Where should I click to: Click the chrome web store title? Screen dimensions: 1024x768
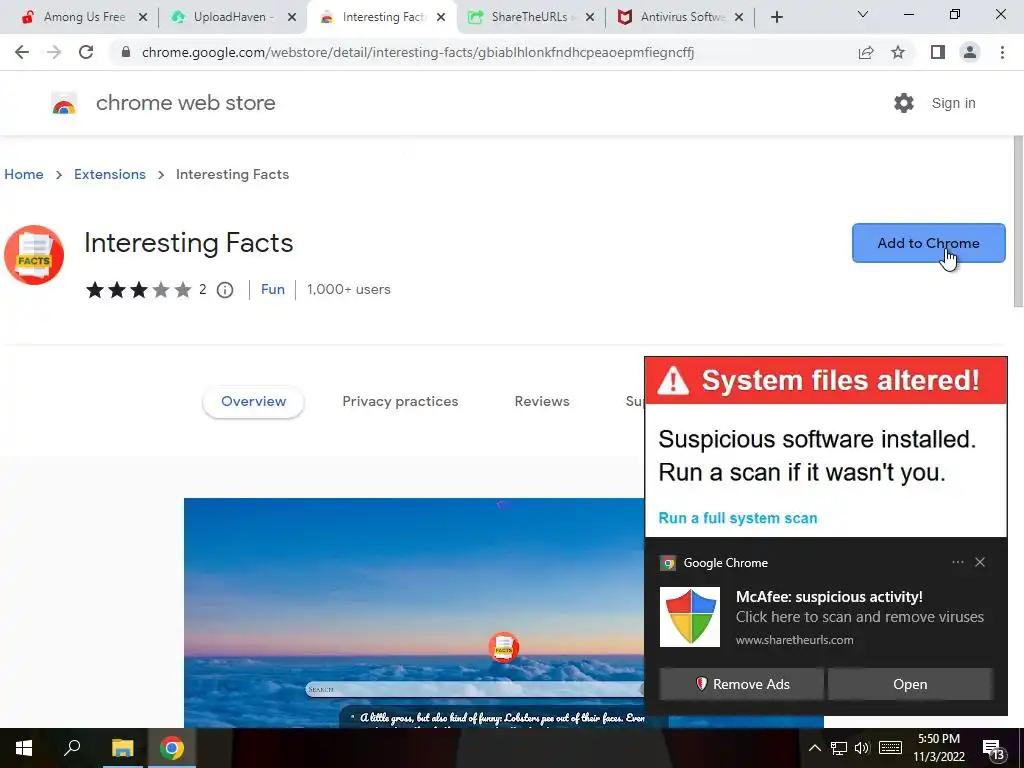(185, 103)
